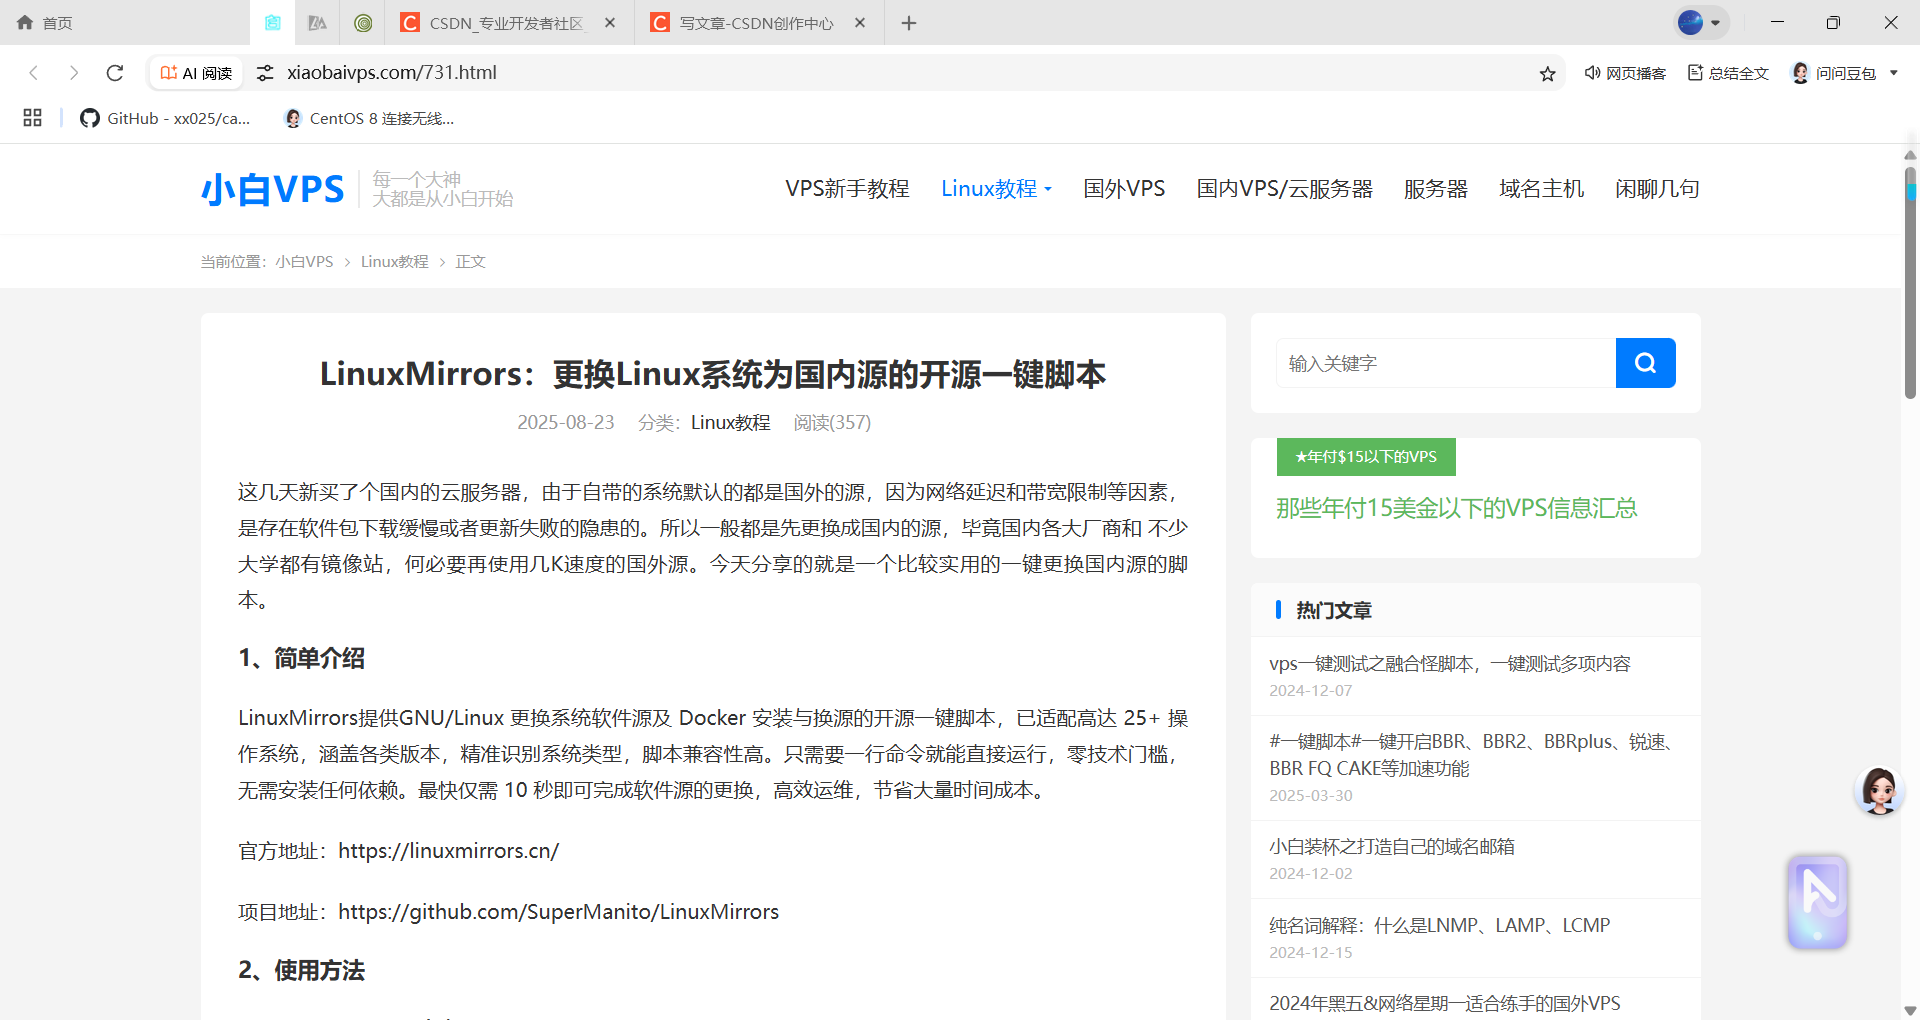Click the page scrollbar thumb
Screen dimensions: 1920x1020
(1910, 284)
